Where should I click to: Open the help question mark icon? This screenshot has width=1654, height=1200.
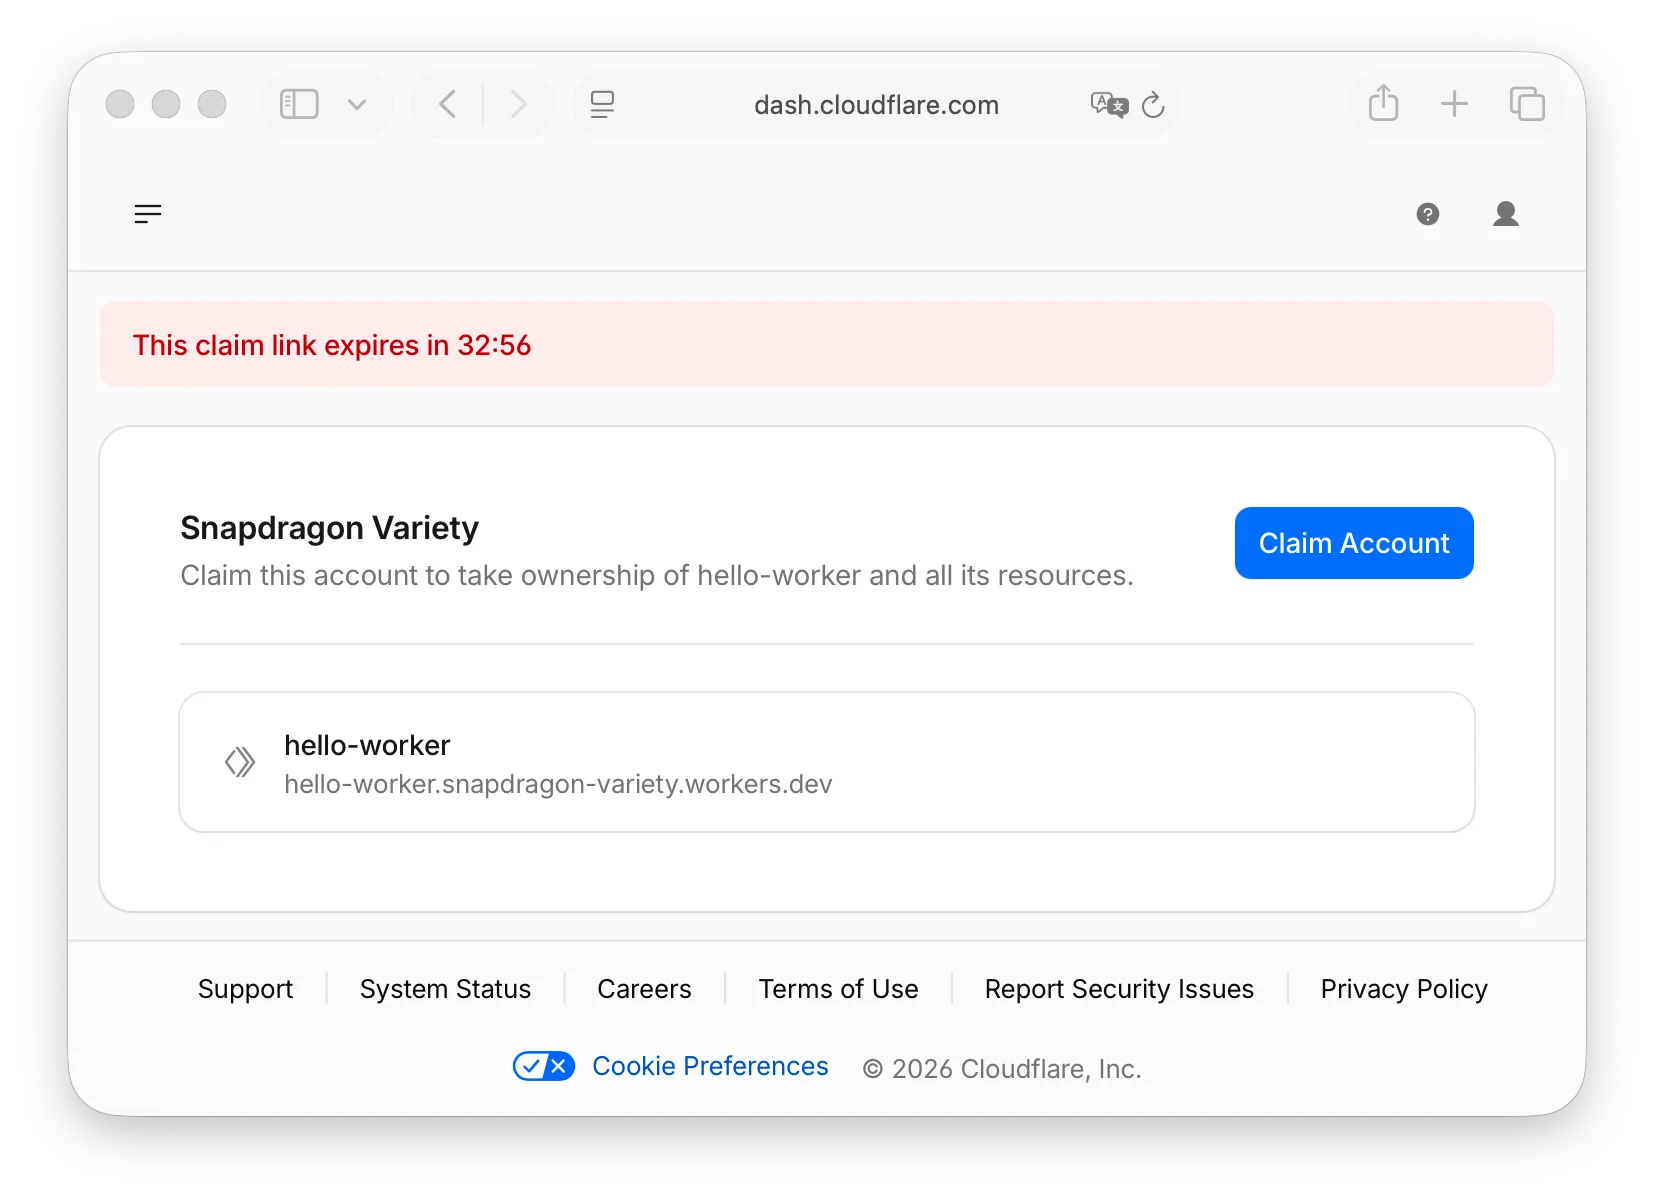coord(1428,214)
